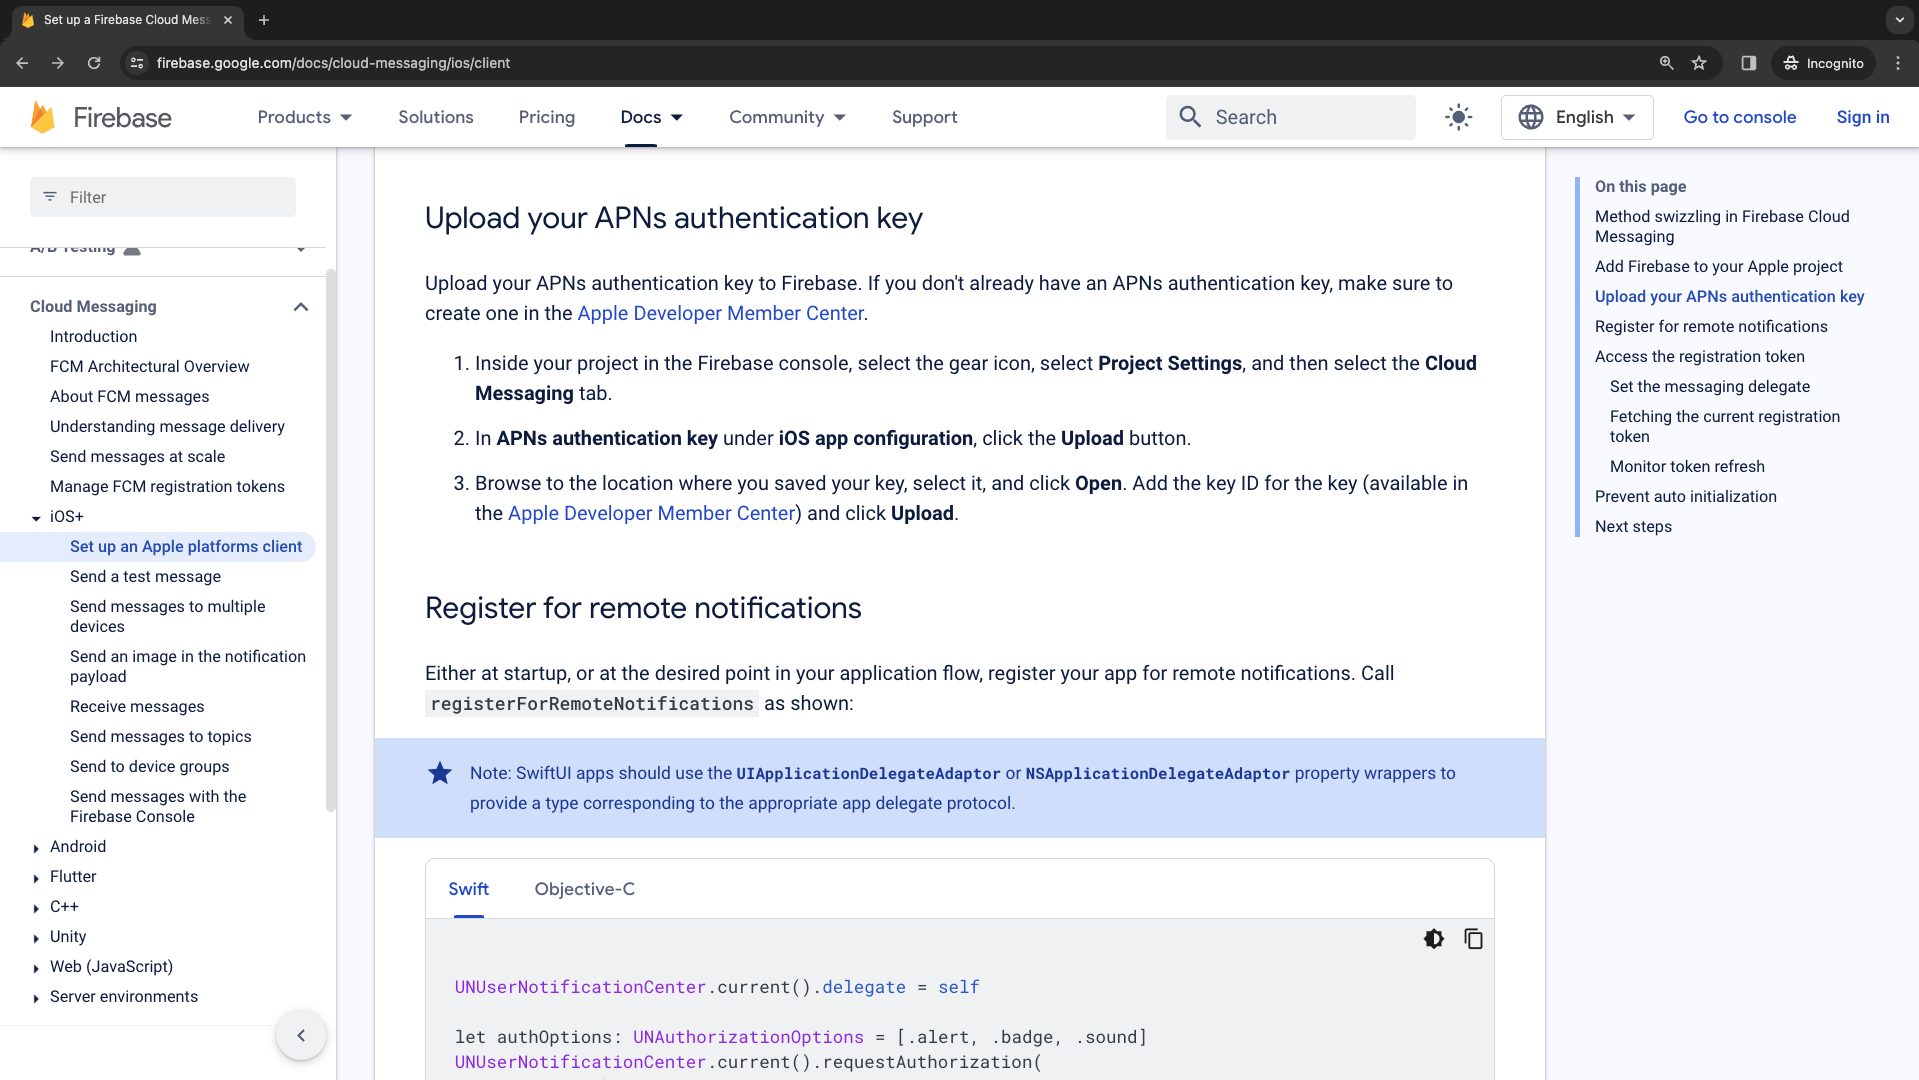
Task: Collapse the iOS+ tree node
Action: point(36,518)
